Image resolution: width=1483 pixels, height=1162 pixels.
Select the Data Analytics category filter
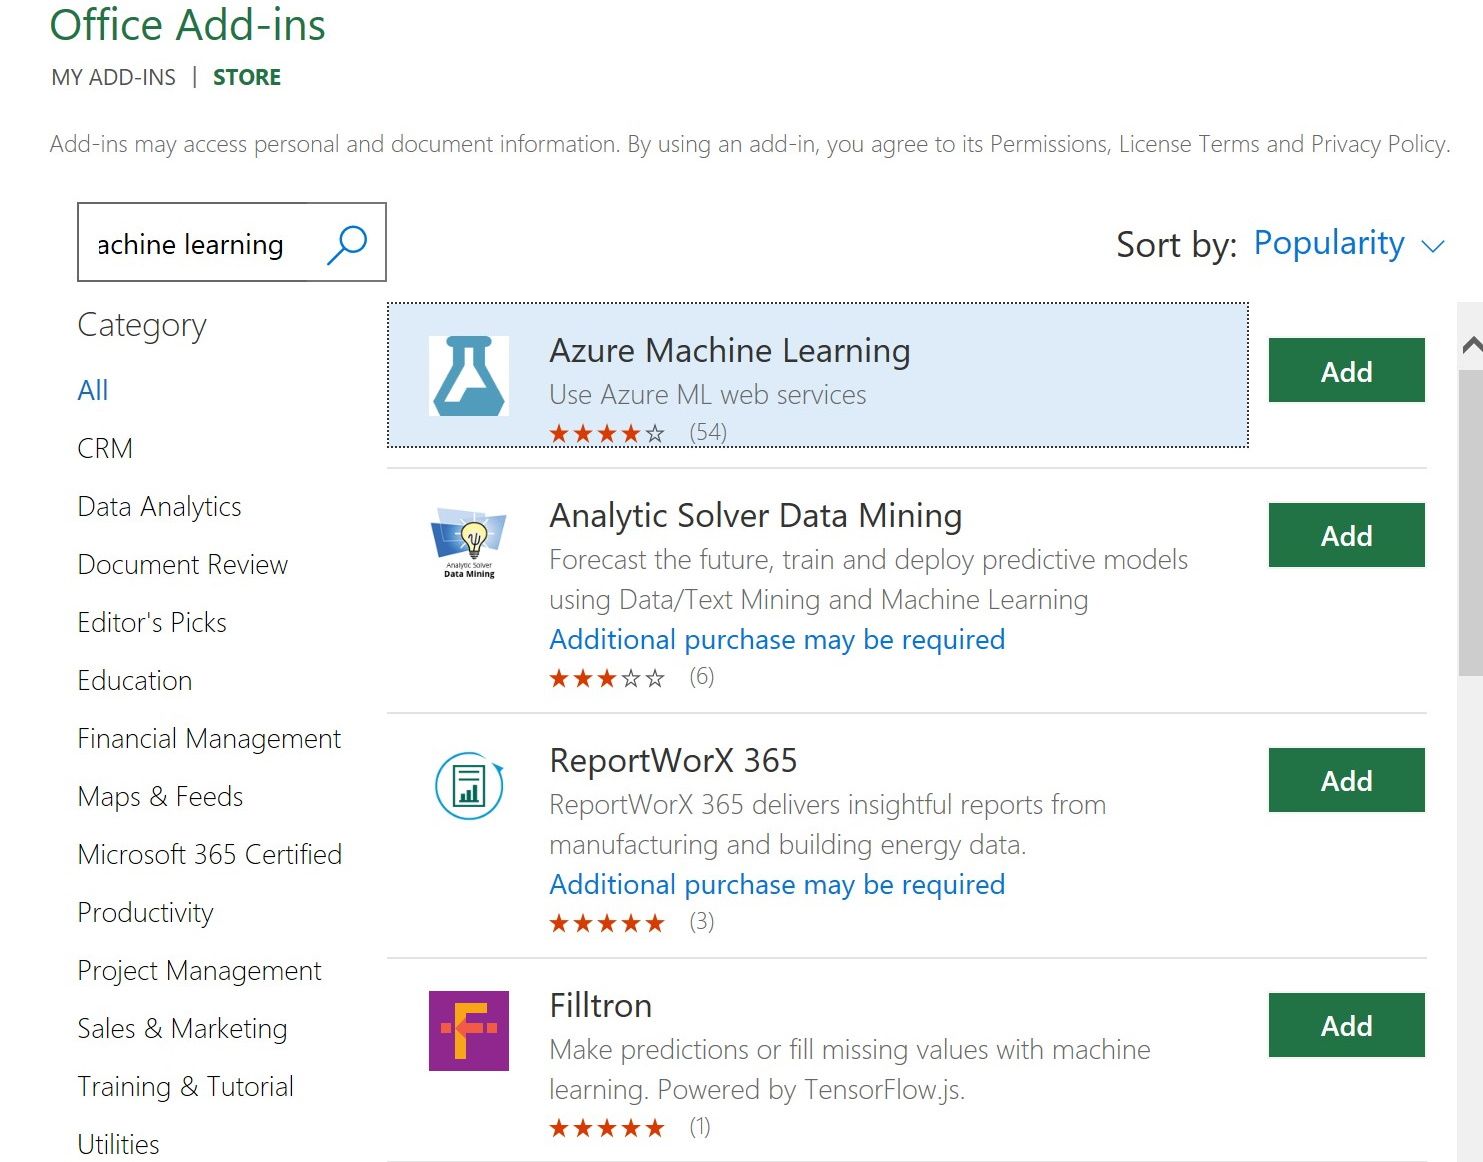point(159,506)
